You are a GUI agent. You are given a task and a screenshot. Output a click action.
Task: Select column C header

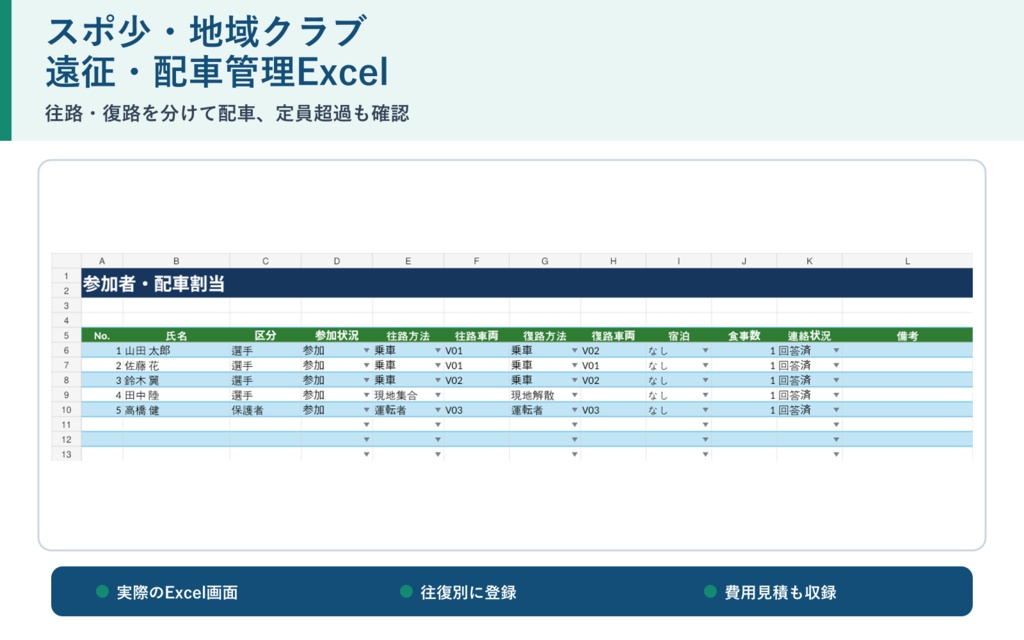[x=265, y=261]
